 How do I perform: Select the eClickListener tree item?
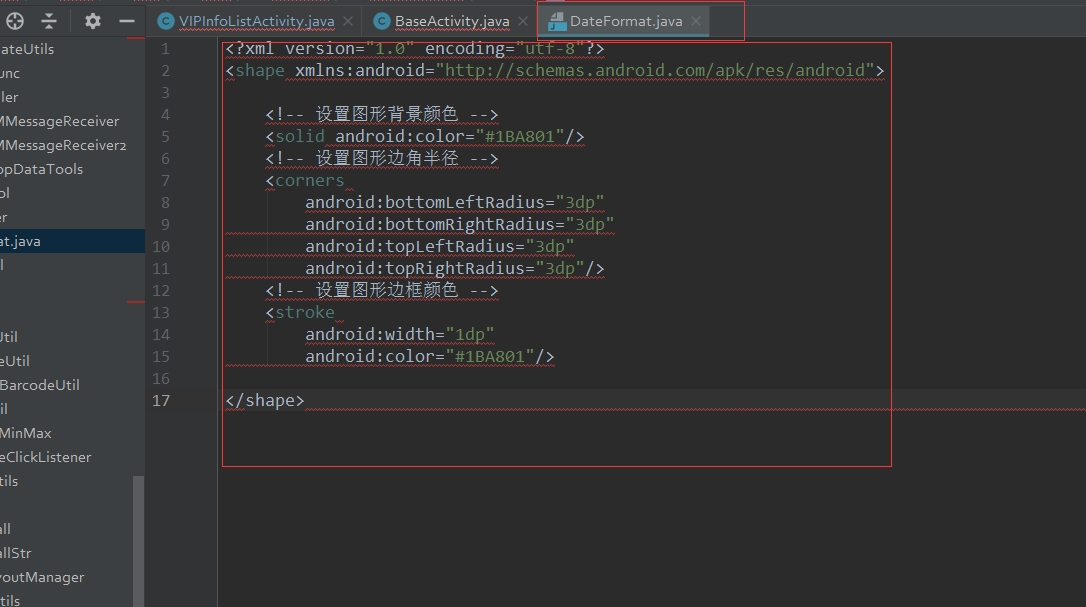click(46, 457)
